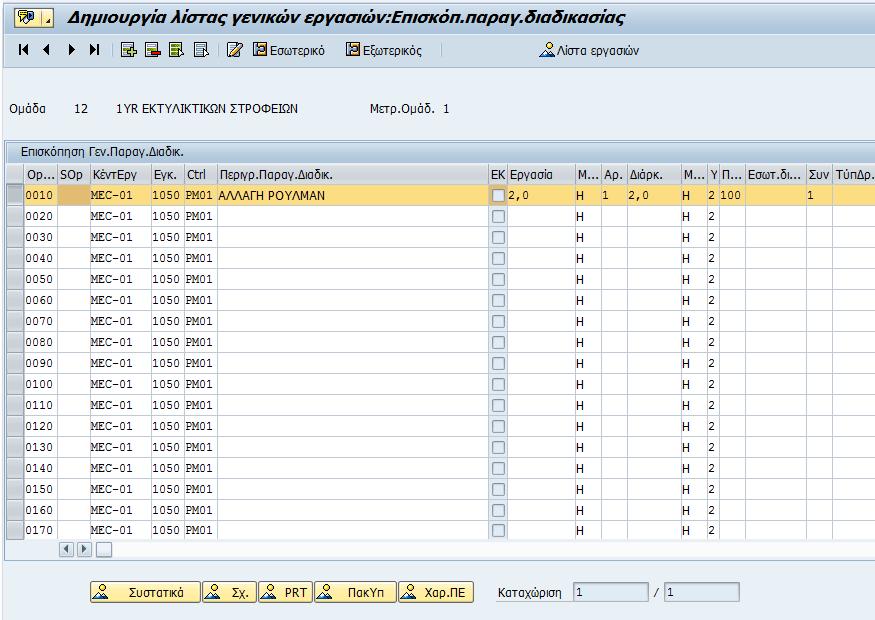Jump to first entry navigation icon
Screen dimensions: 875x620
(x=23, y=50)
